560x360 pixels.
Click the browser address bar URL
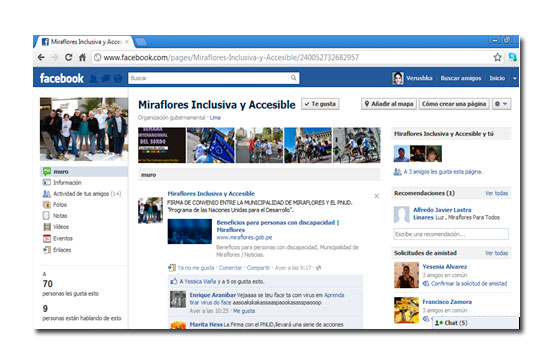[231, 58]
